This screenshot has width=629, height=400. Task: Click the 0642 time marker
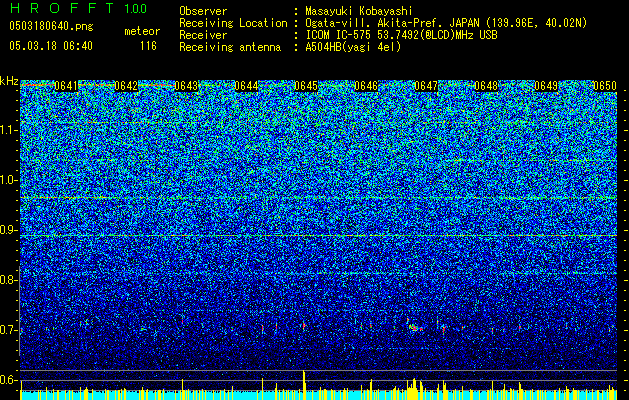[126, 86]
